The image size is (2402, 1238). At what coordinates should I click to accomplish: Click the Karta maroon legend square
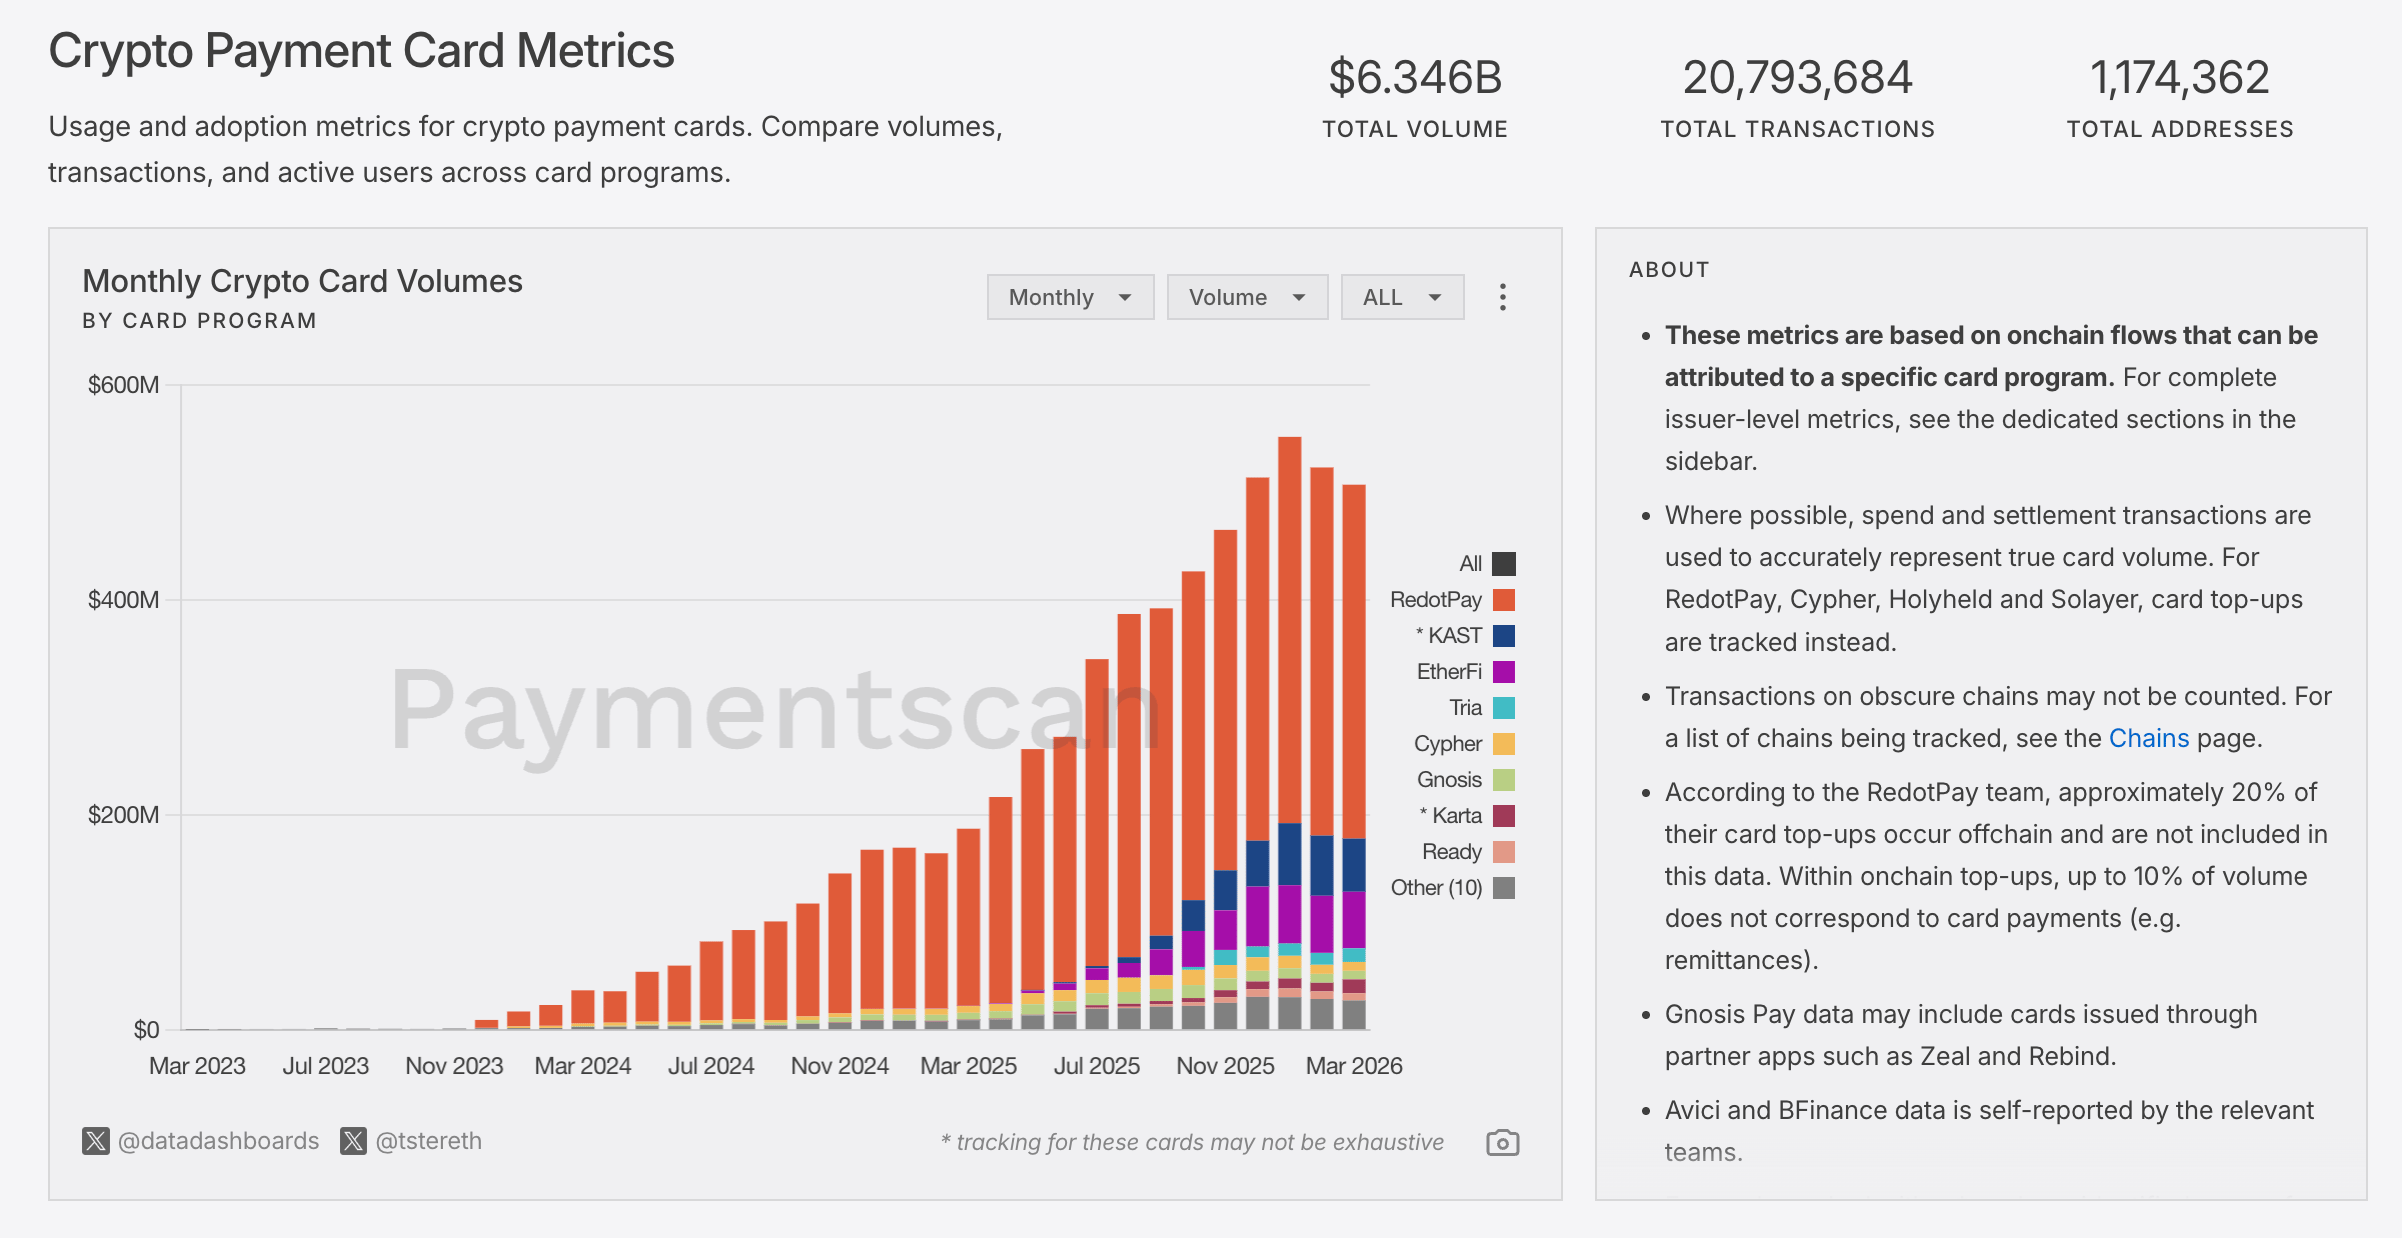pos(1503,816)
